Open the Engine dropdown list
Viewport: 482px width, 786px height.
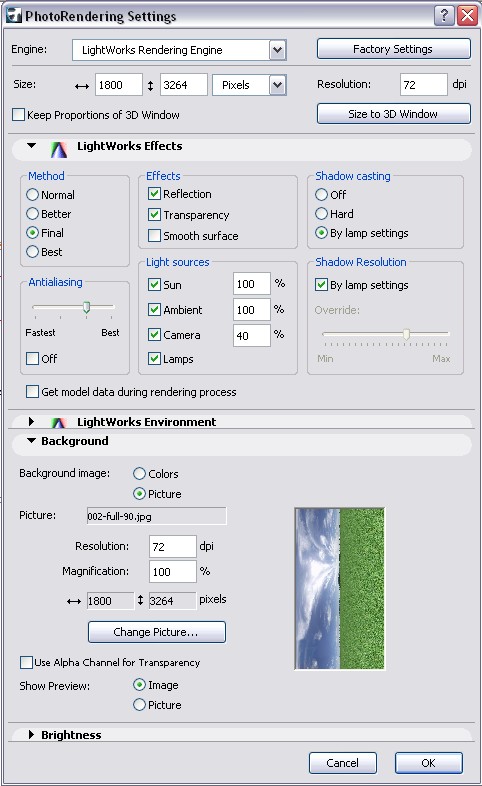pos(277,50)
